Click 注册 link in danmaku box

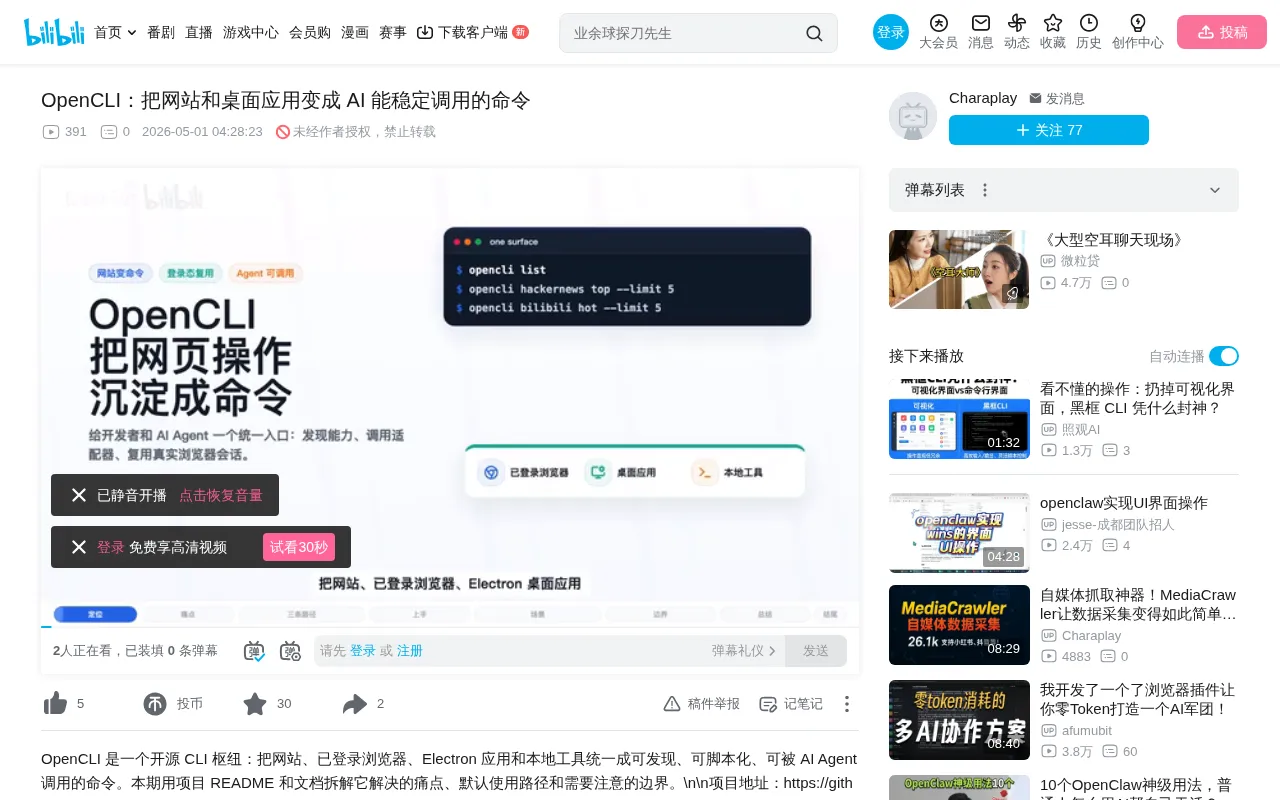pos(410,651)
